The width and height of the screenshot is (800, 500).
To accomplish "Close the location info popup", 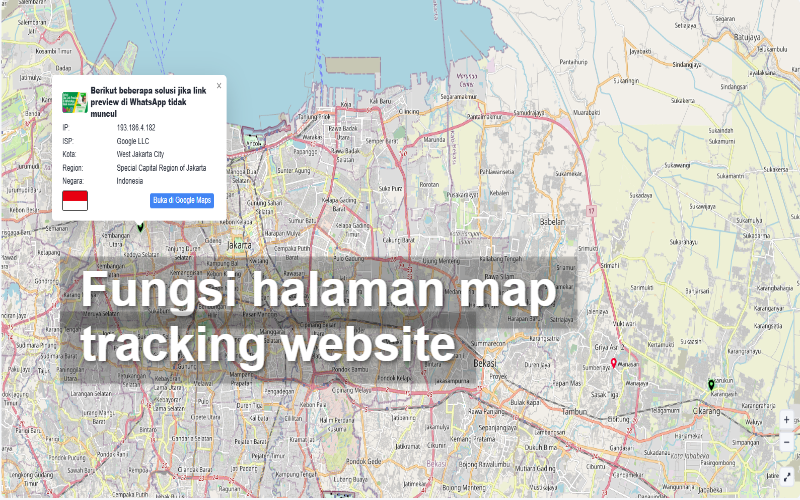I will (x=218, y=86).
